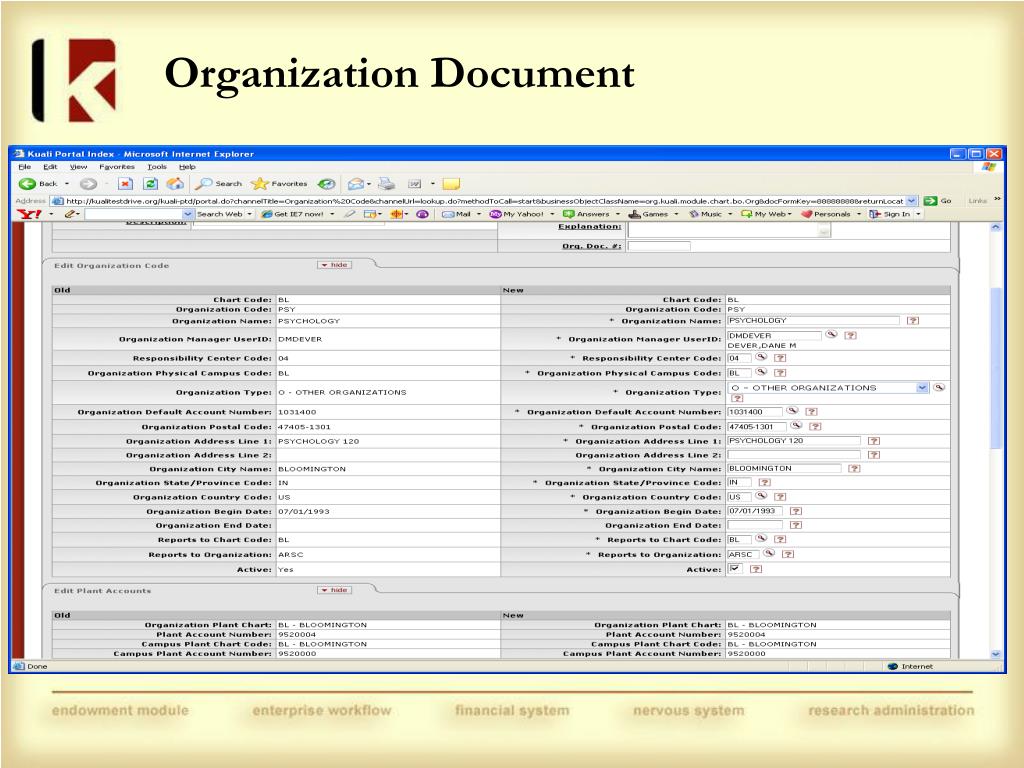
Task: Open the Games toolbar dropdown
Action: [x=676, y=214]
